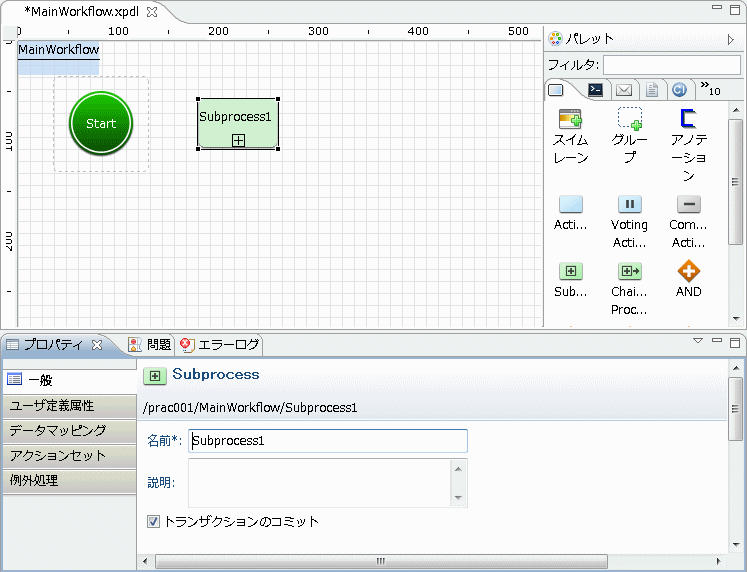This screenshot has height=572, width=747.
Task: Maximize the editor area
Action: click(x=735, y=9)
